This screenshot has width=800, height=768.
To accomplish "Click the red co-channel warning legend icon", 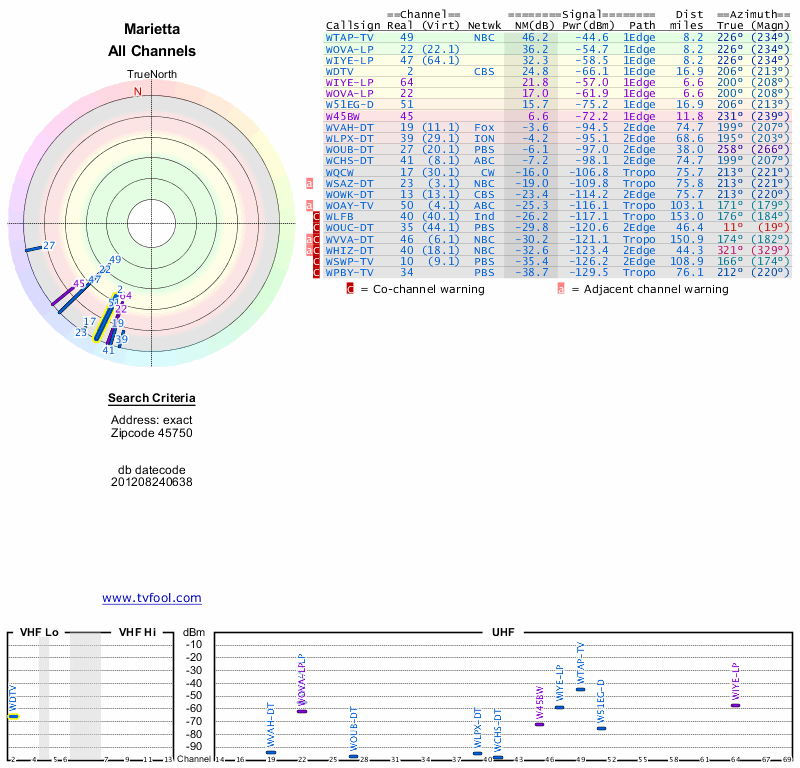I will [x=350, y=289].
